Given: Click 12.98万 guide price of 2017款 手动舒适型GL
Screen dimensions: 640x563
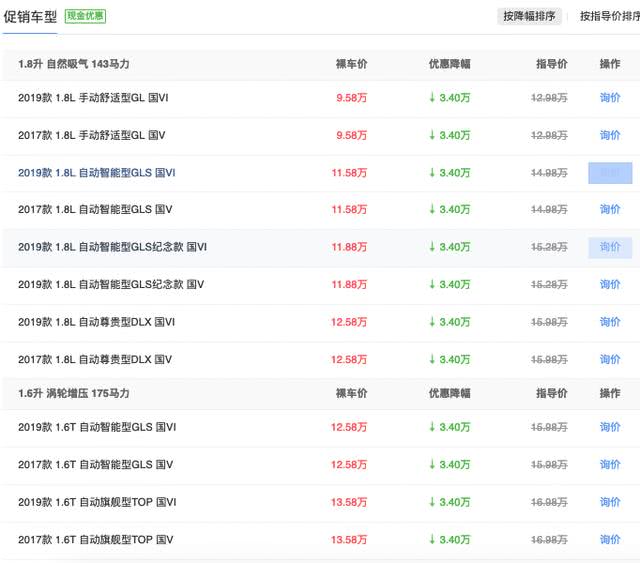Looking at the screenshot, I should (549, 136).
